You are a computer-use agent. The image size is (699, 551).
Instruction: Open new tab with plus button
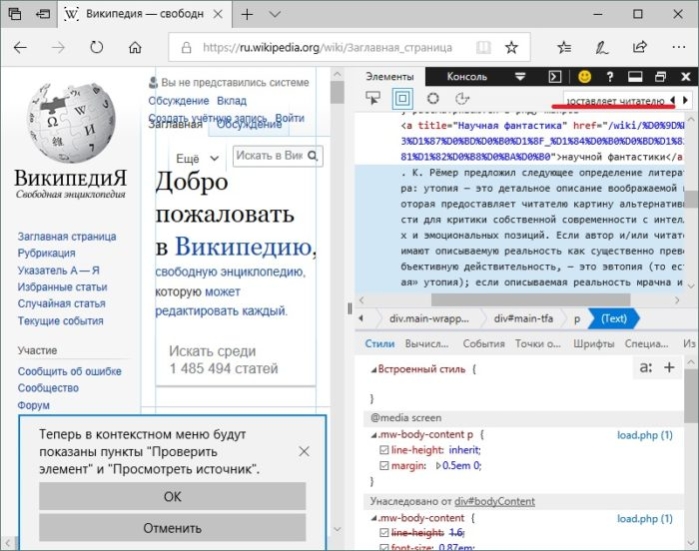[x=247, y=14]
